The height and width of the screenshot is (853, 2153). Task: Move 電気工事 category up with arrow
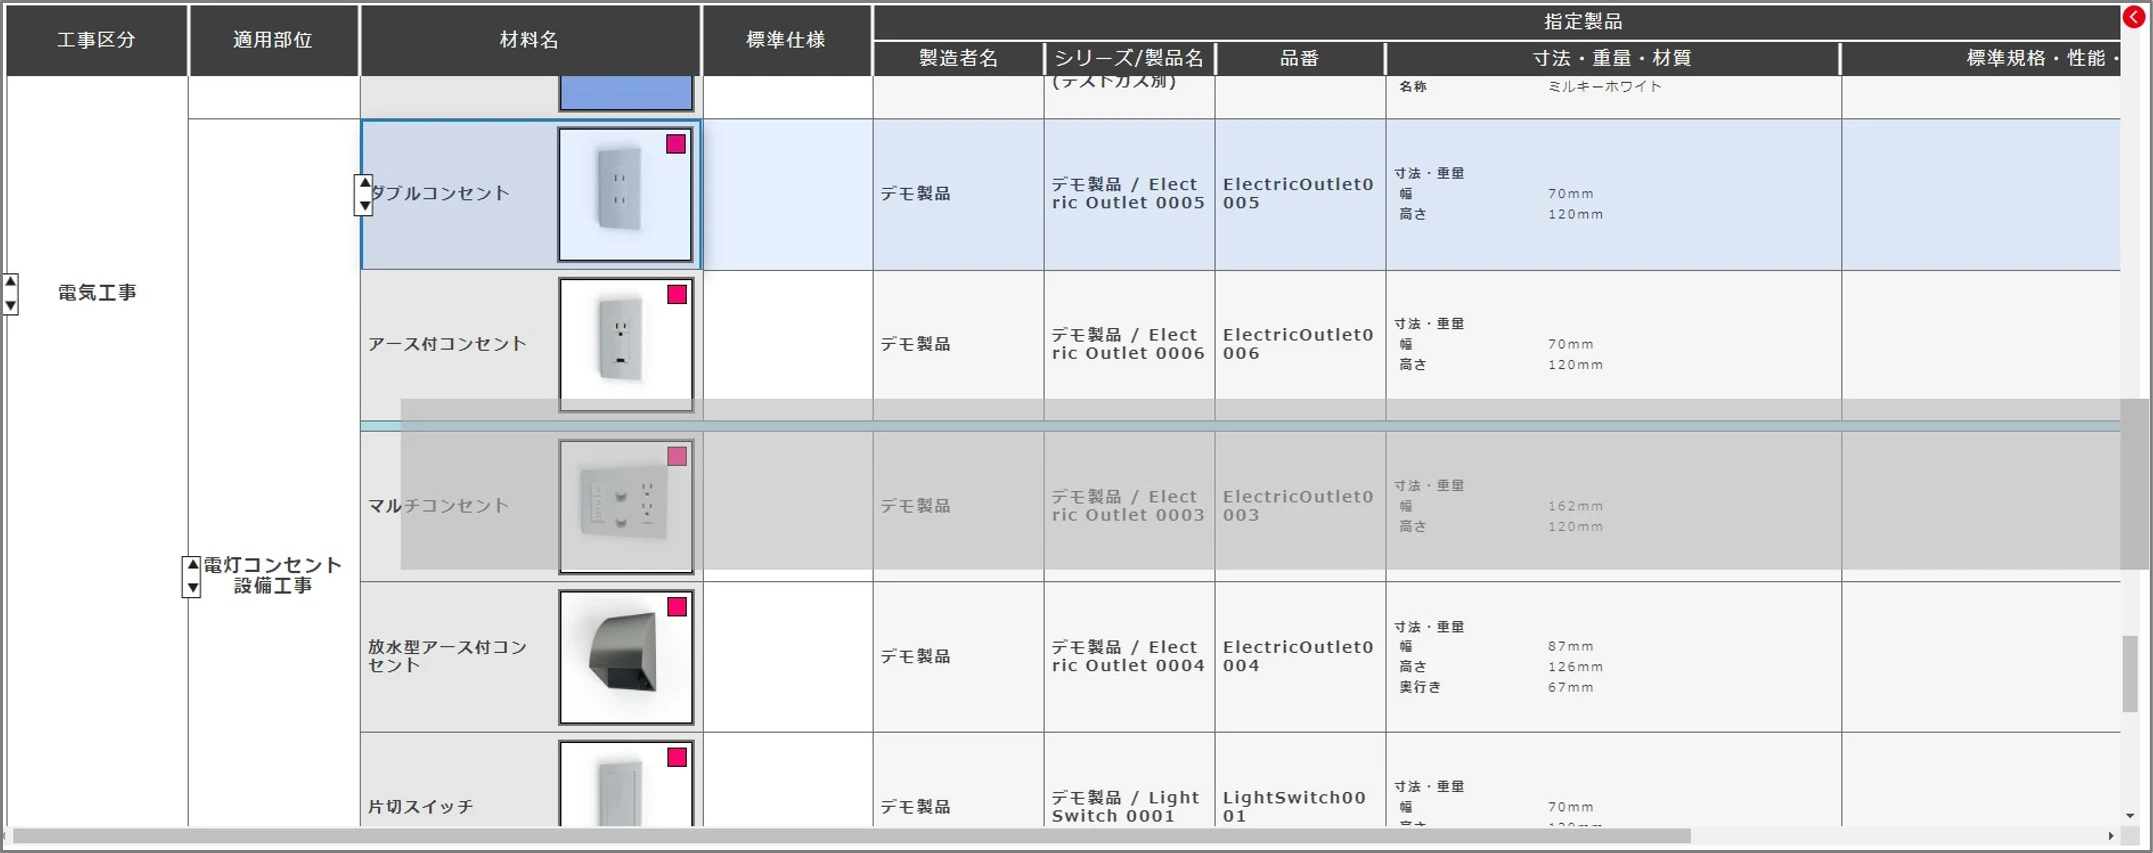(11, 283)
